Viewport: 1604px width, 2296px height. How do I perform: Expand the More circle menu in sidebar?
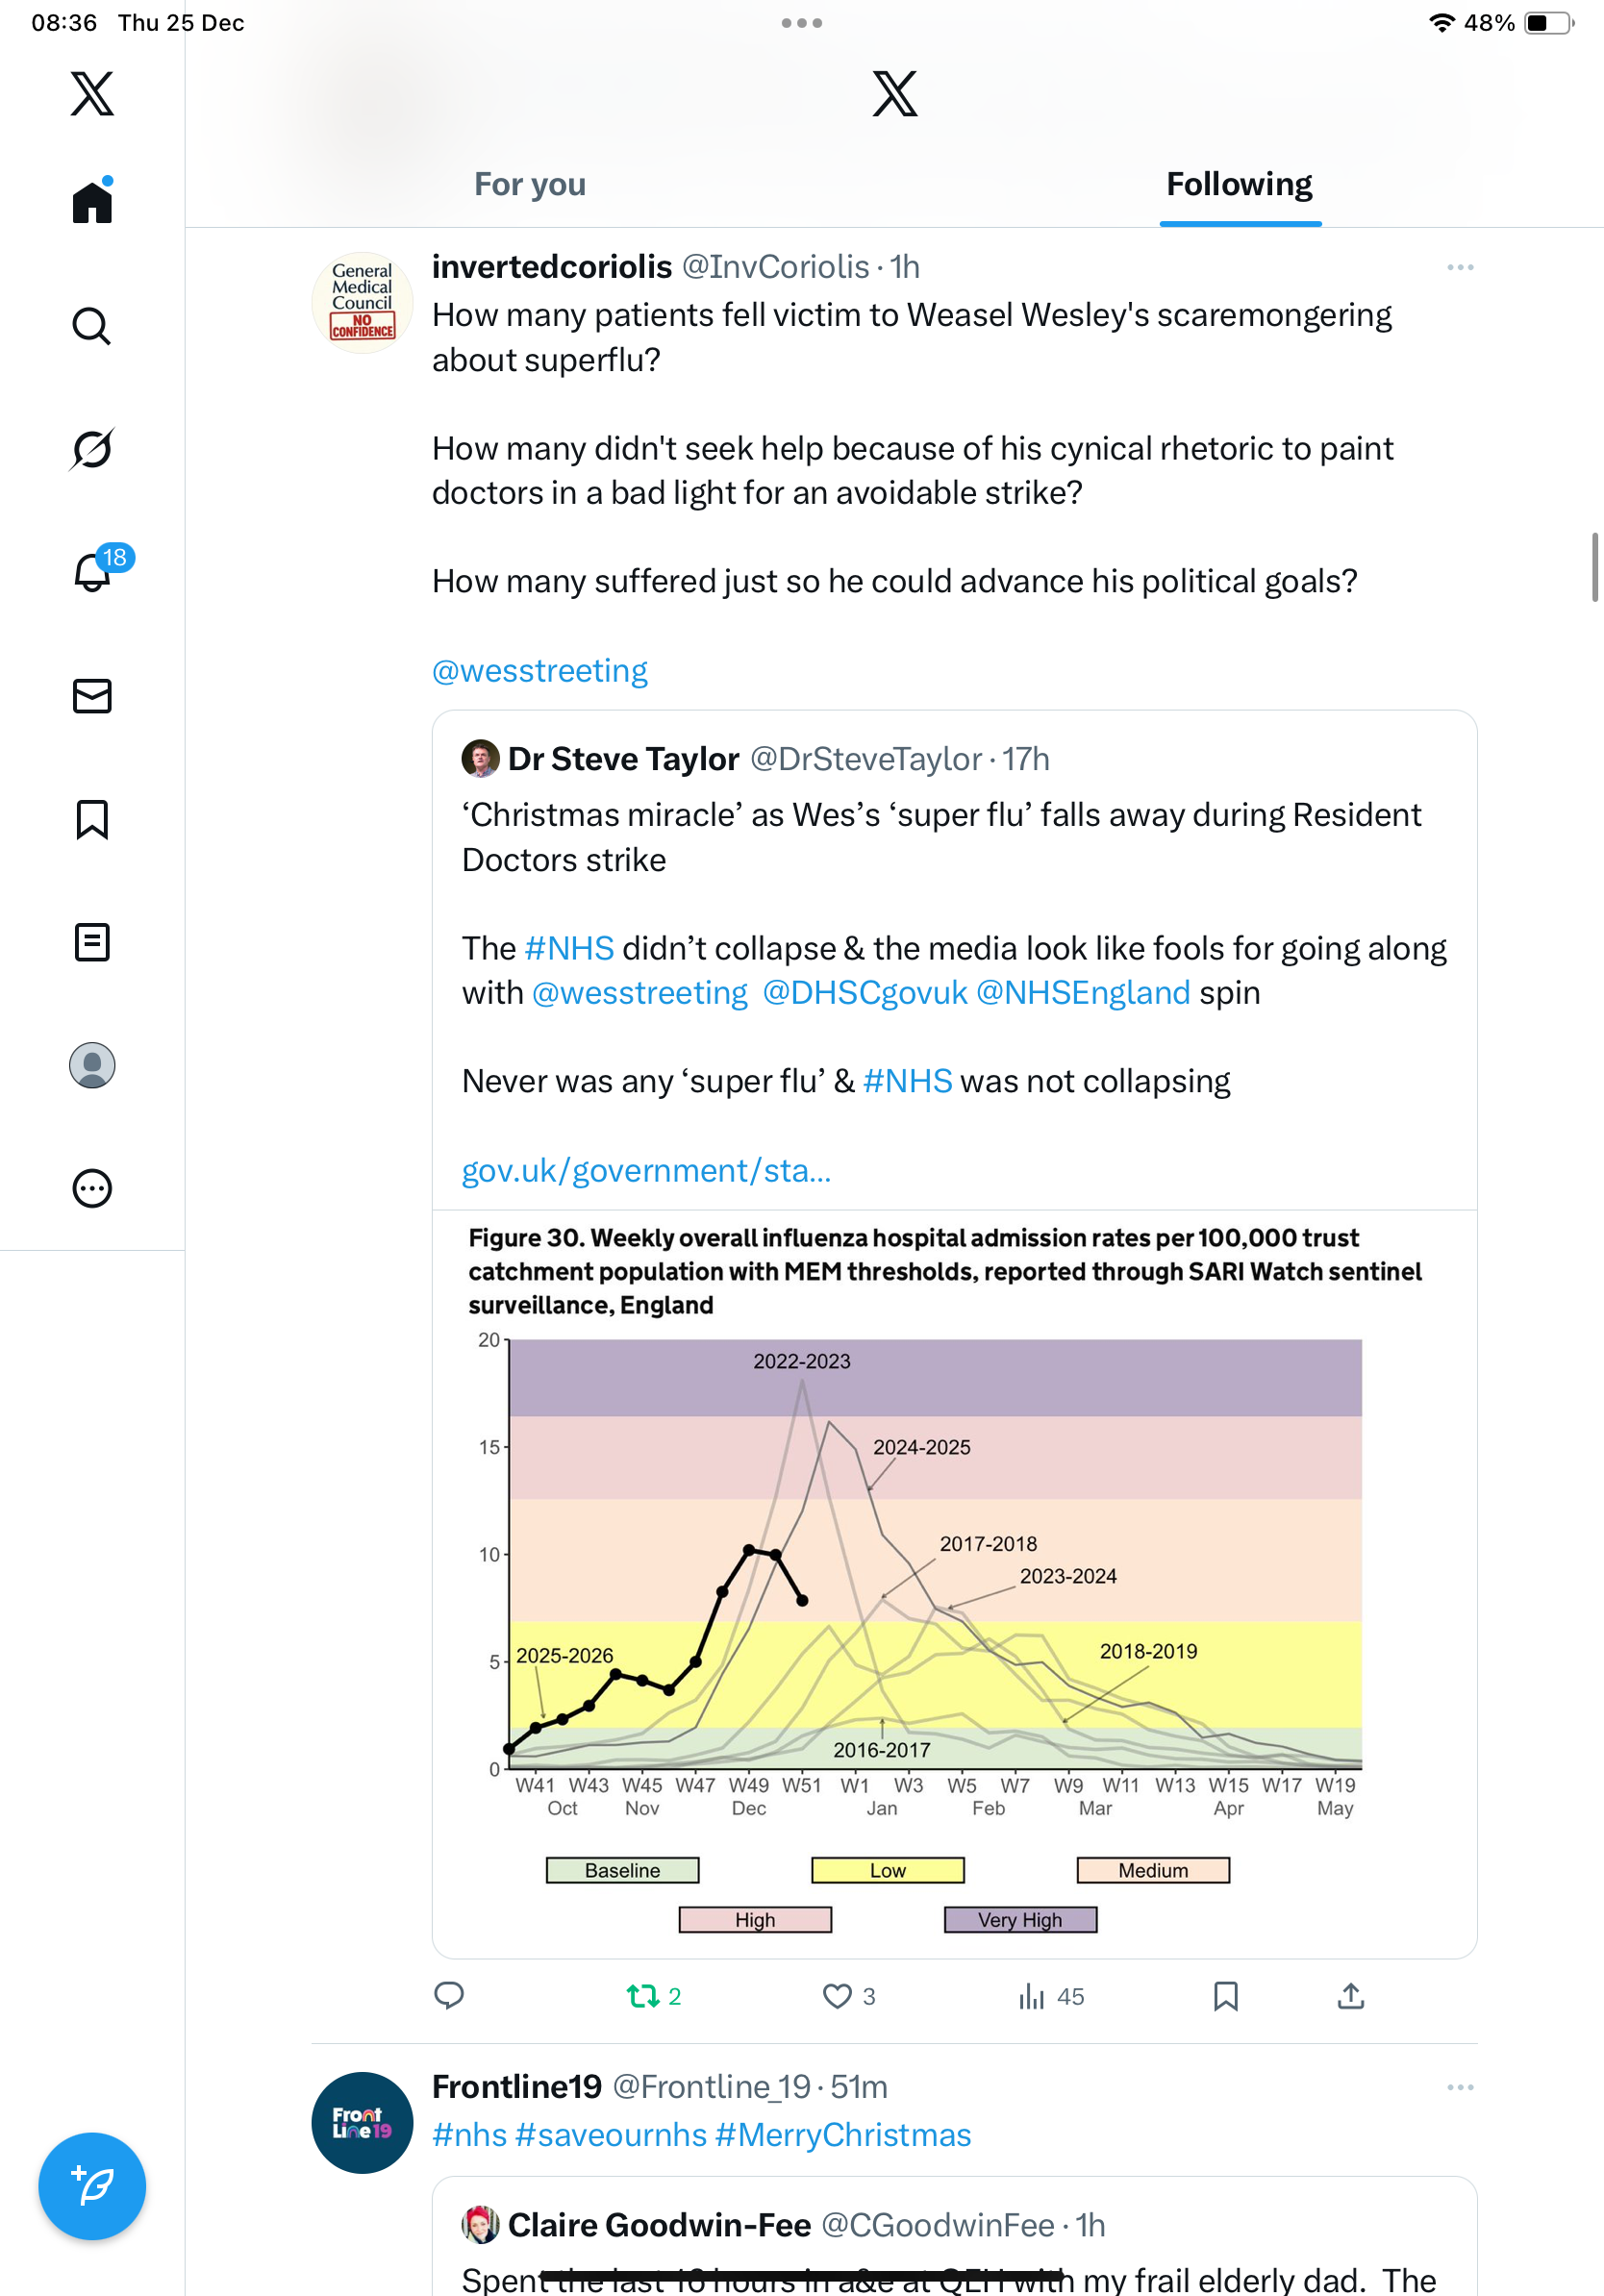(92, 1189)
